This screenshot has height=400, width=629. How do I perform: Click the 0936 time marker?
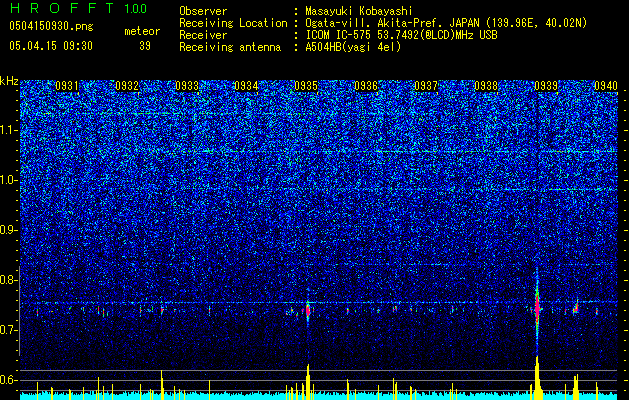point(366,86)
